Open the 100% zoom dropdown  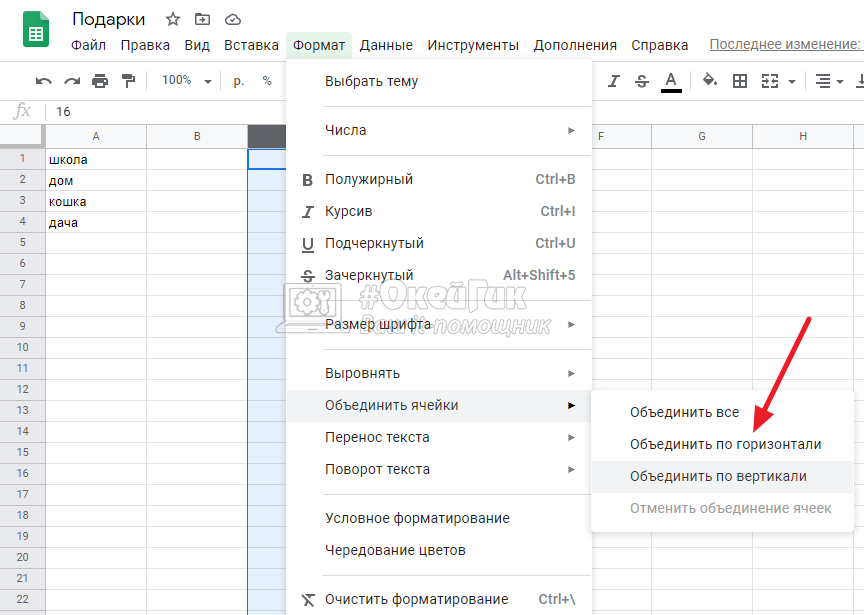tap(187, 81)
